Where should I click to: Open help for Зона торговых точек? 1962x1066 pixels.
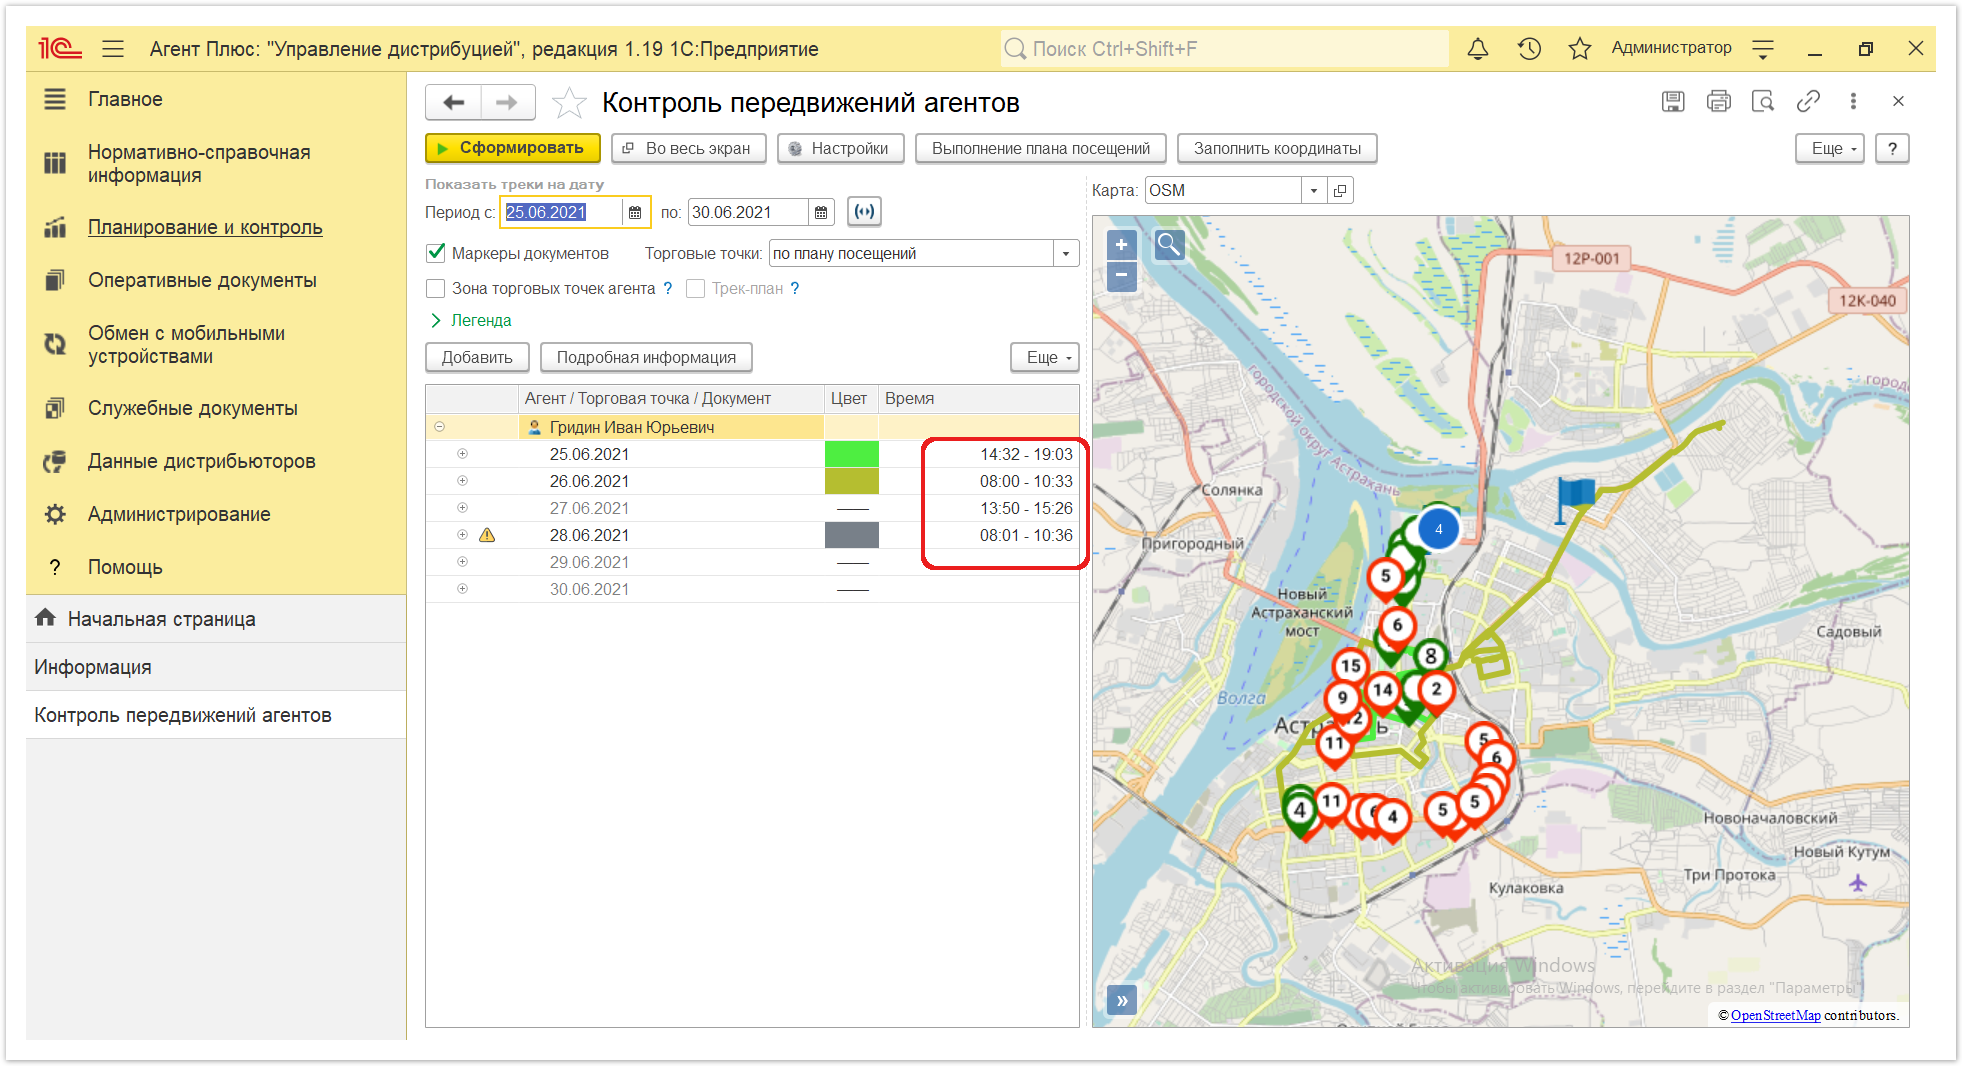click(667, 288)
